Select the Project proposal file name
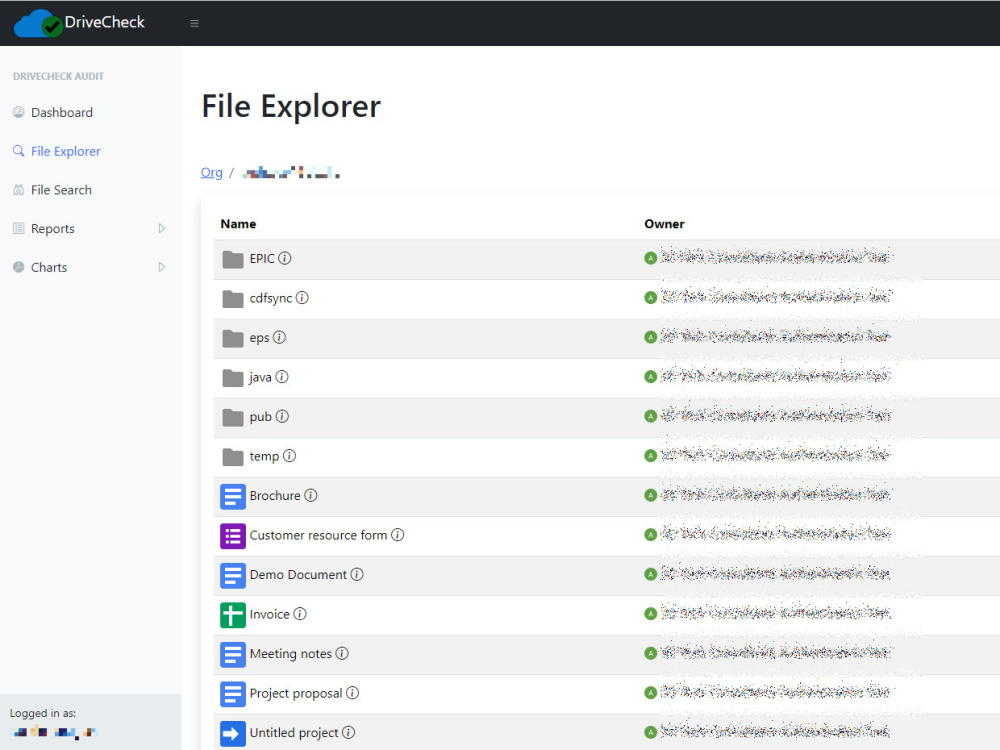 tap(296, 693)
